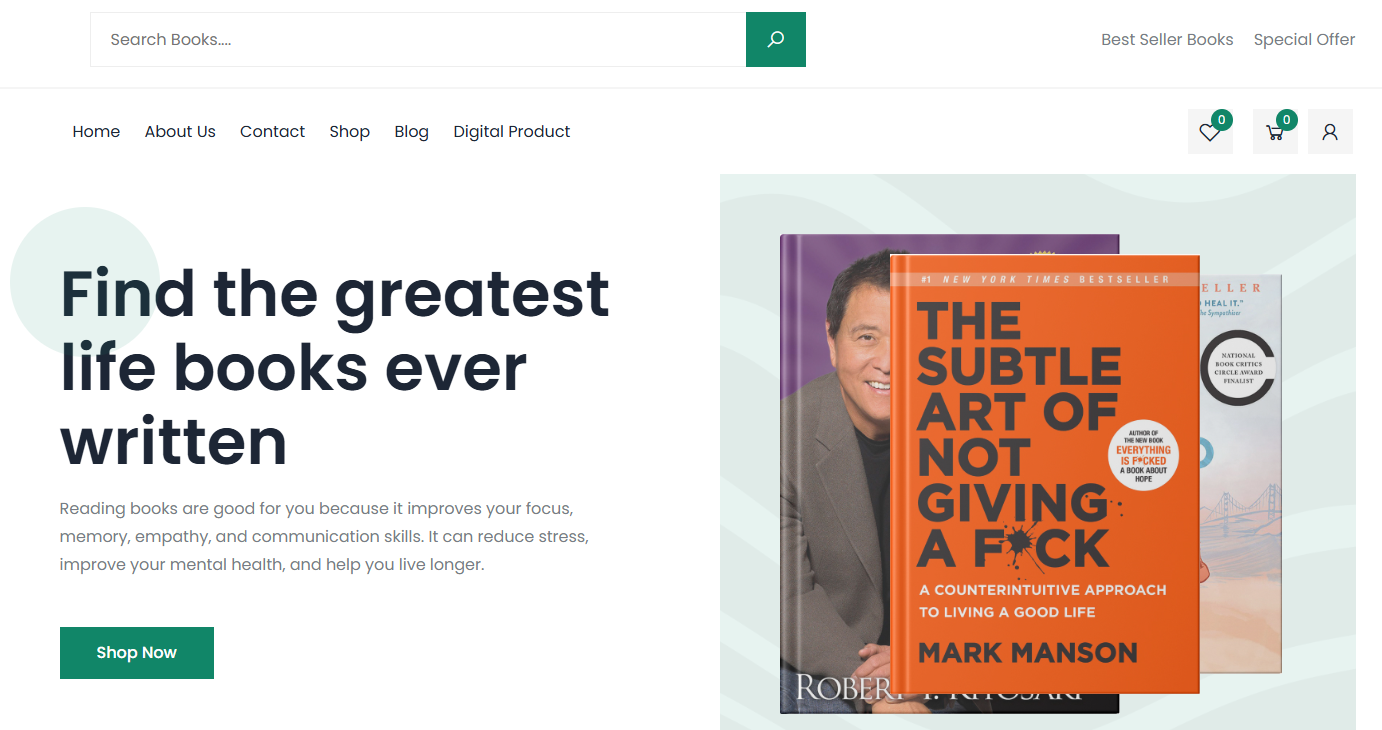Open the About Us page

[x=180, y=132]
